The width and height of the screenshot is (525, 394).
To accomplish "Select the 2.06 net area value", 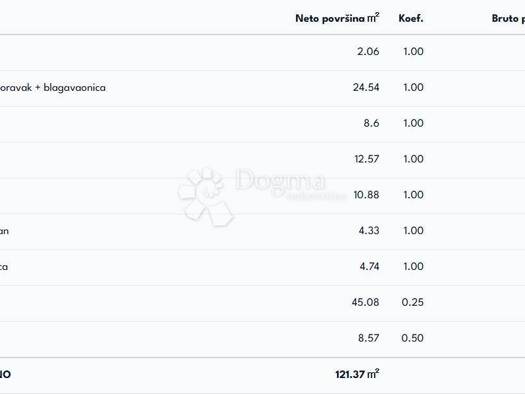I will click(368, 51).
